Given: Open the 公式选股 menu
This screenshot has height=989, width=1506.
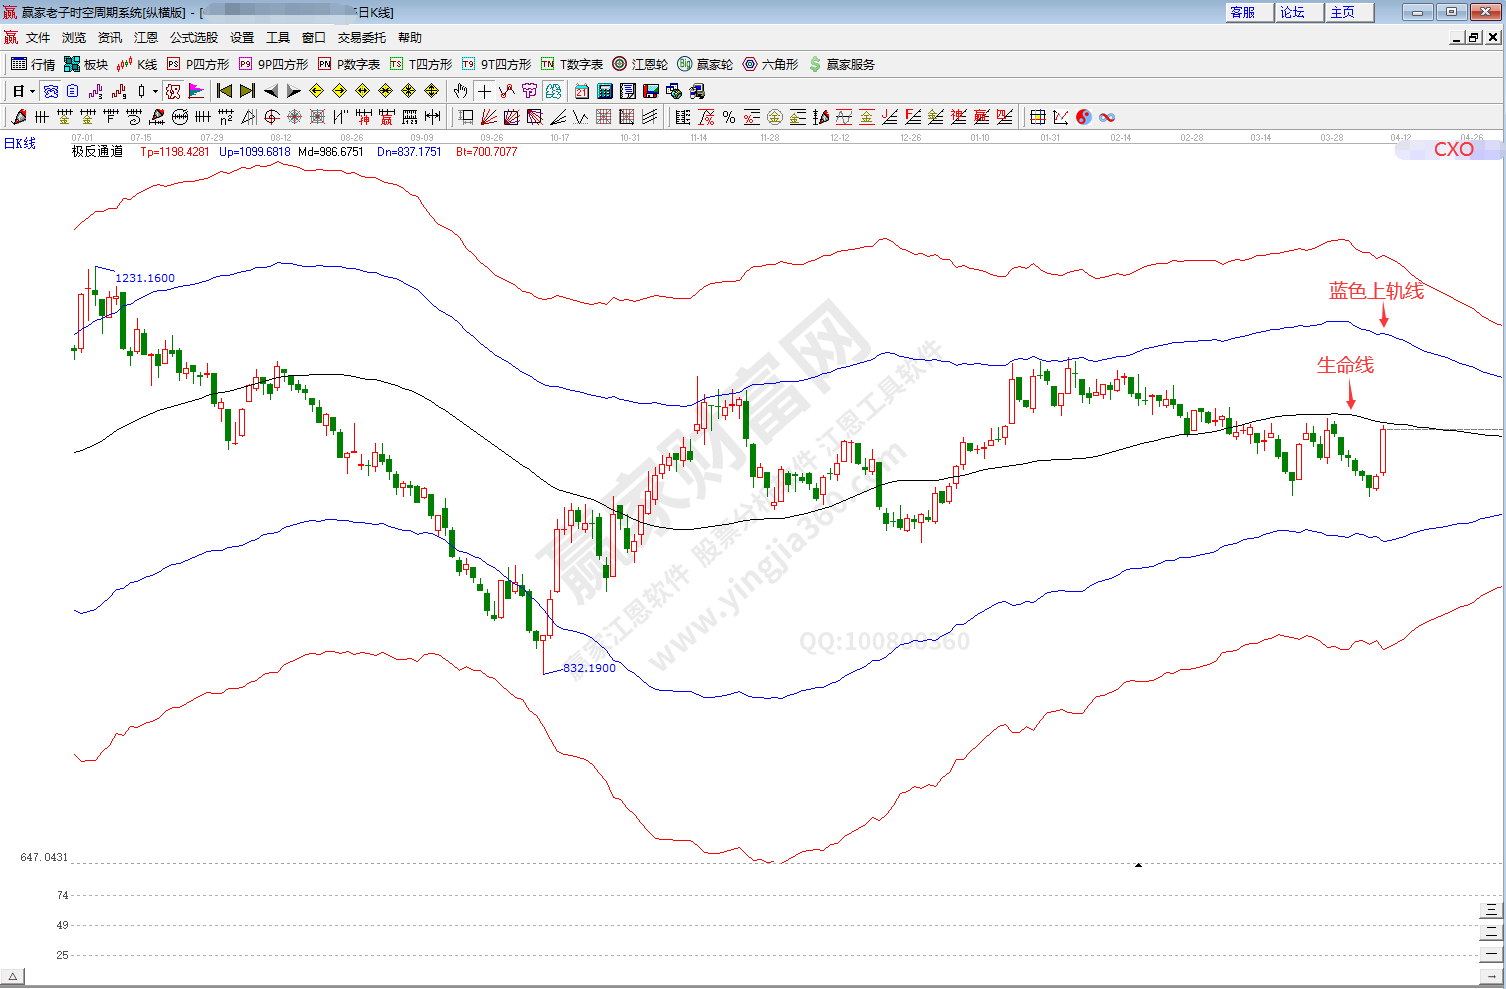Looking at the screenshot, I should (x=193, y=37).
